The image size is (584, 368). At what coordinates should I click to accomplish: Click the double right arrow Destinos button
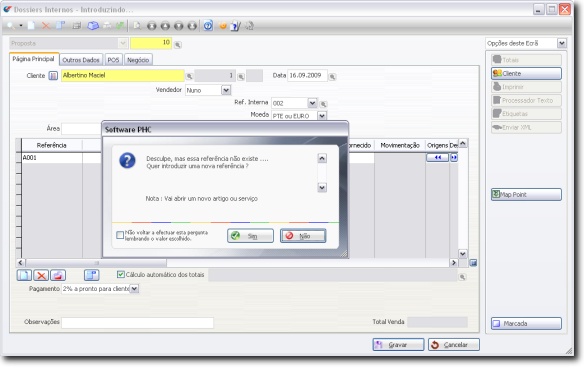(454, 158)
